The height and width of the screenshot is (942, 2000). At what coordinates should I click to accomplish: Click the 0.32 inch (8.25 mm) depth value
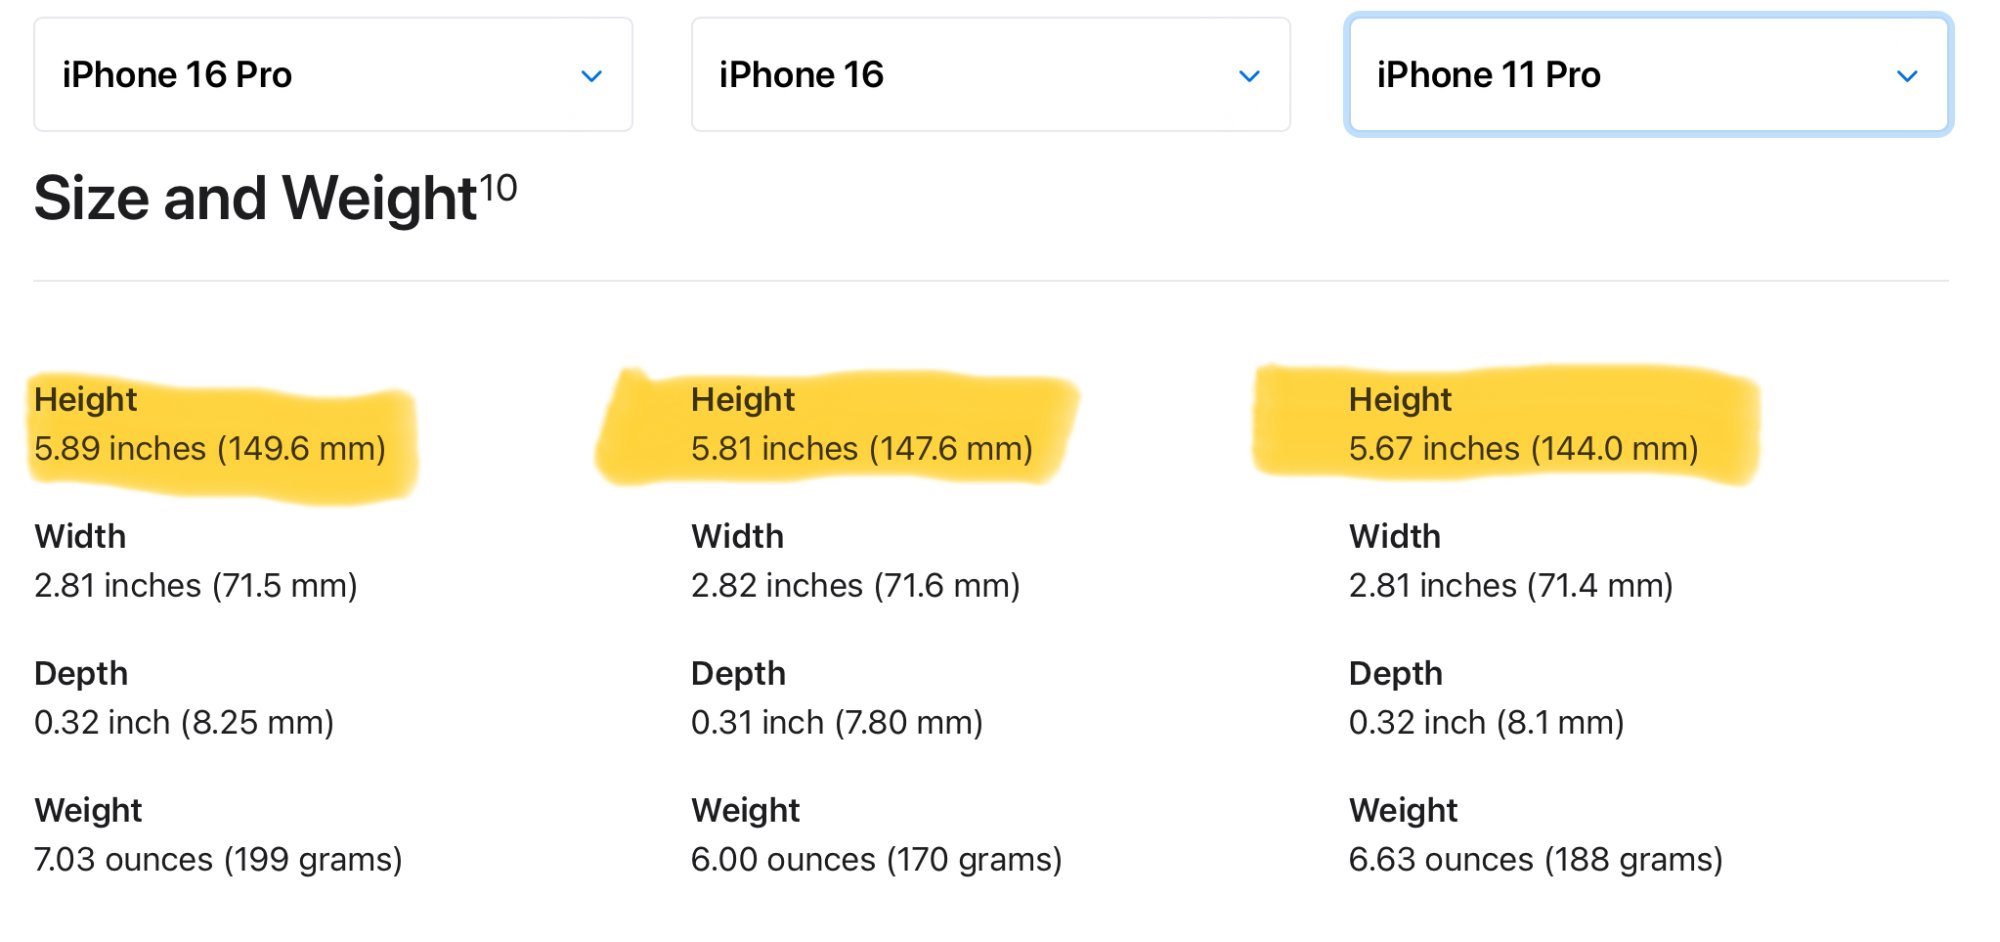coord(184,723)
